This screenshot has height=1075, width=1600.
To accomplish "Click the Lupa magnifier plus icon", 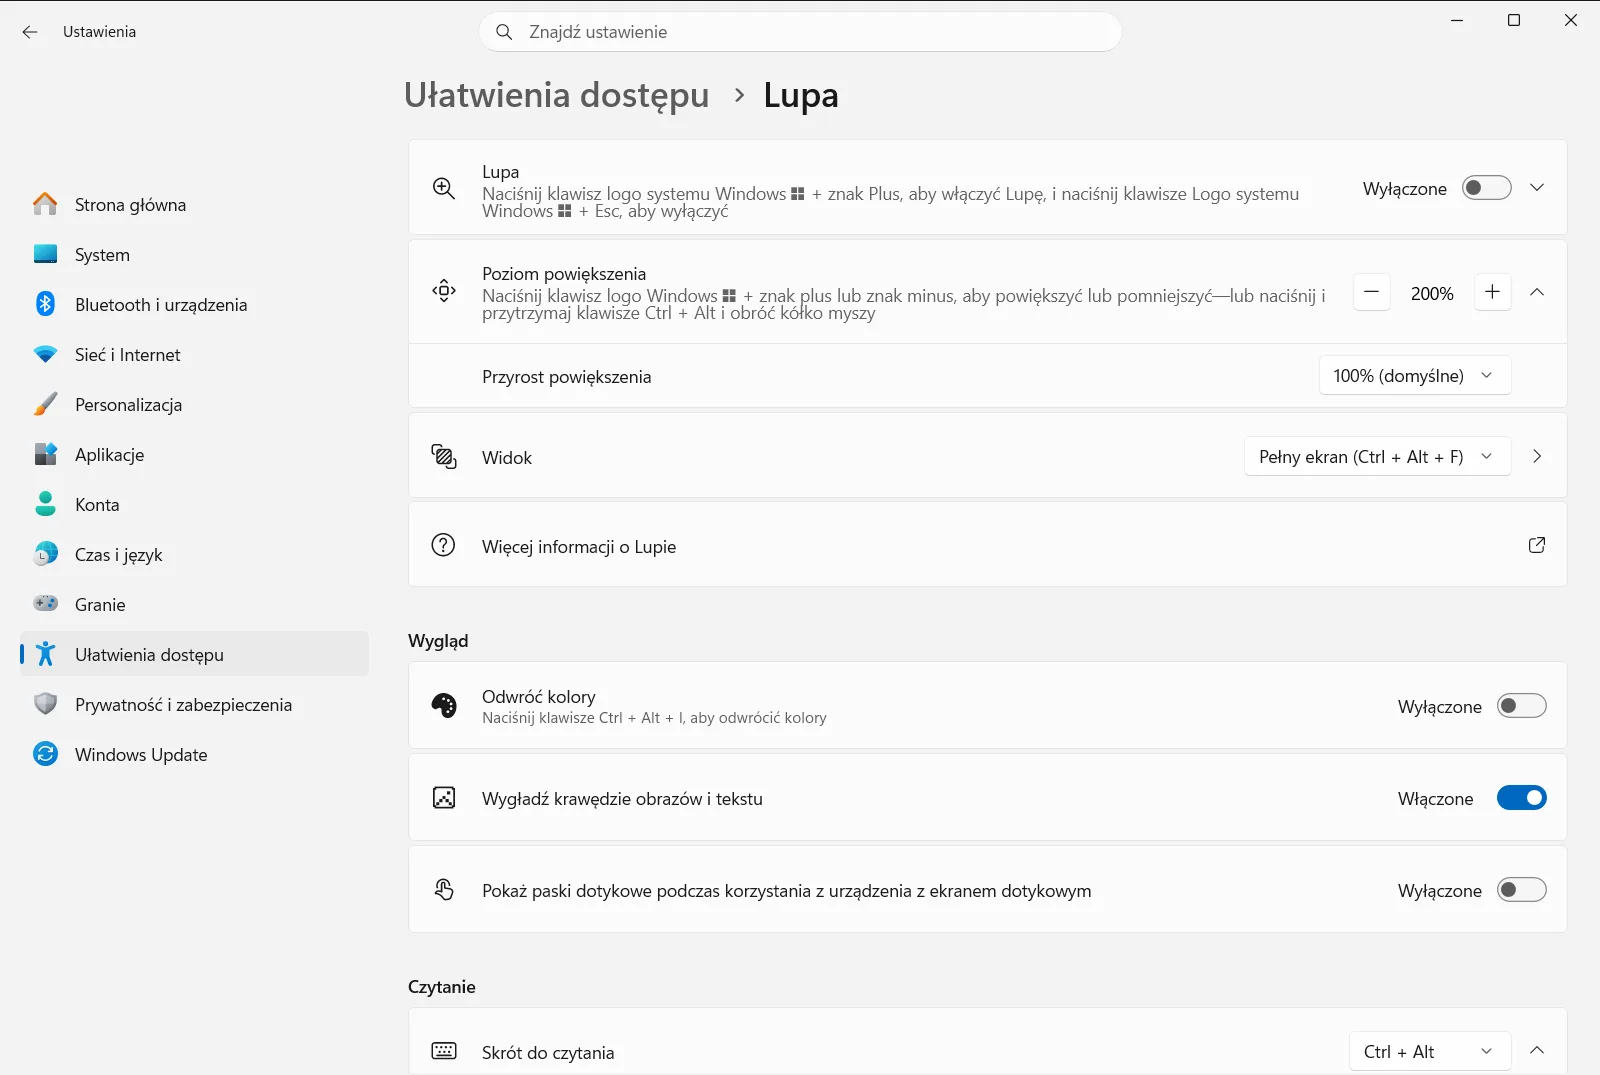I will [444, 188].
